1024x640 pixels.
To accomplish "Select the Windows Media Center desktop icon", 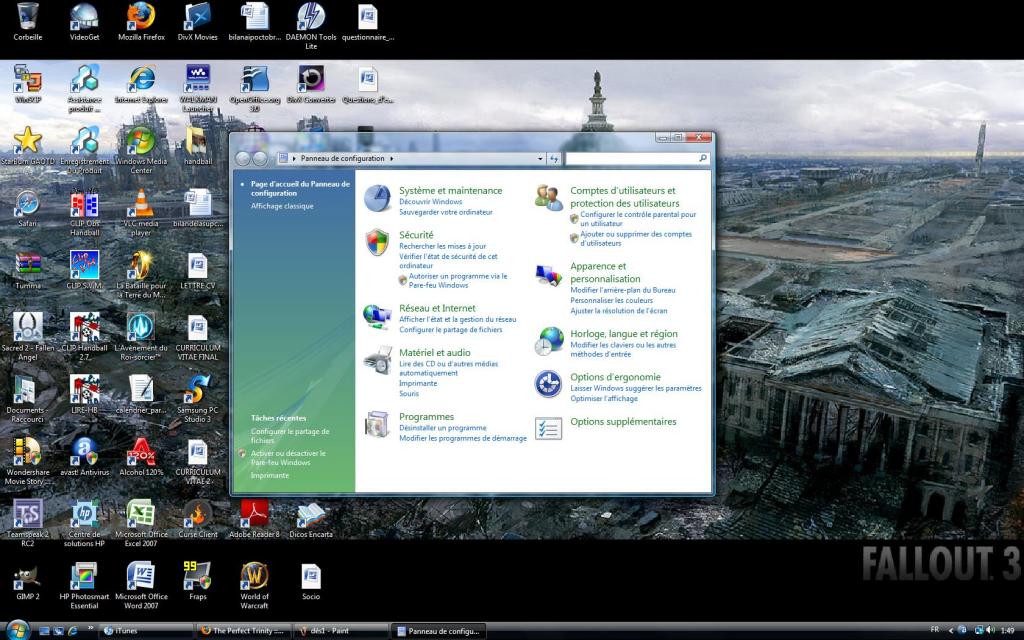I will pyautogui.click(x=140, y=151).
